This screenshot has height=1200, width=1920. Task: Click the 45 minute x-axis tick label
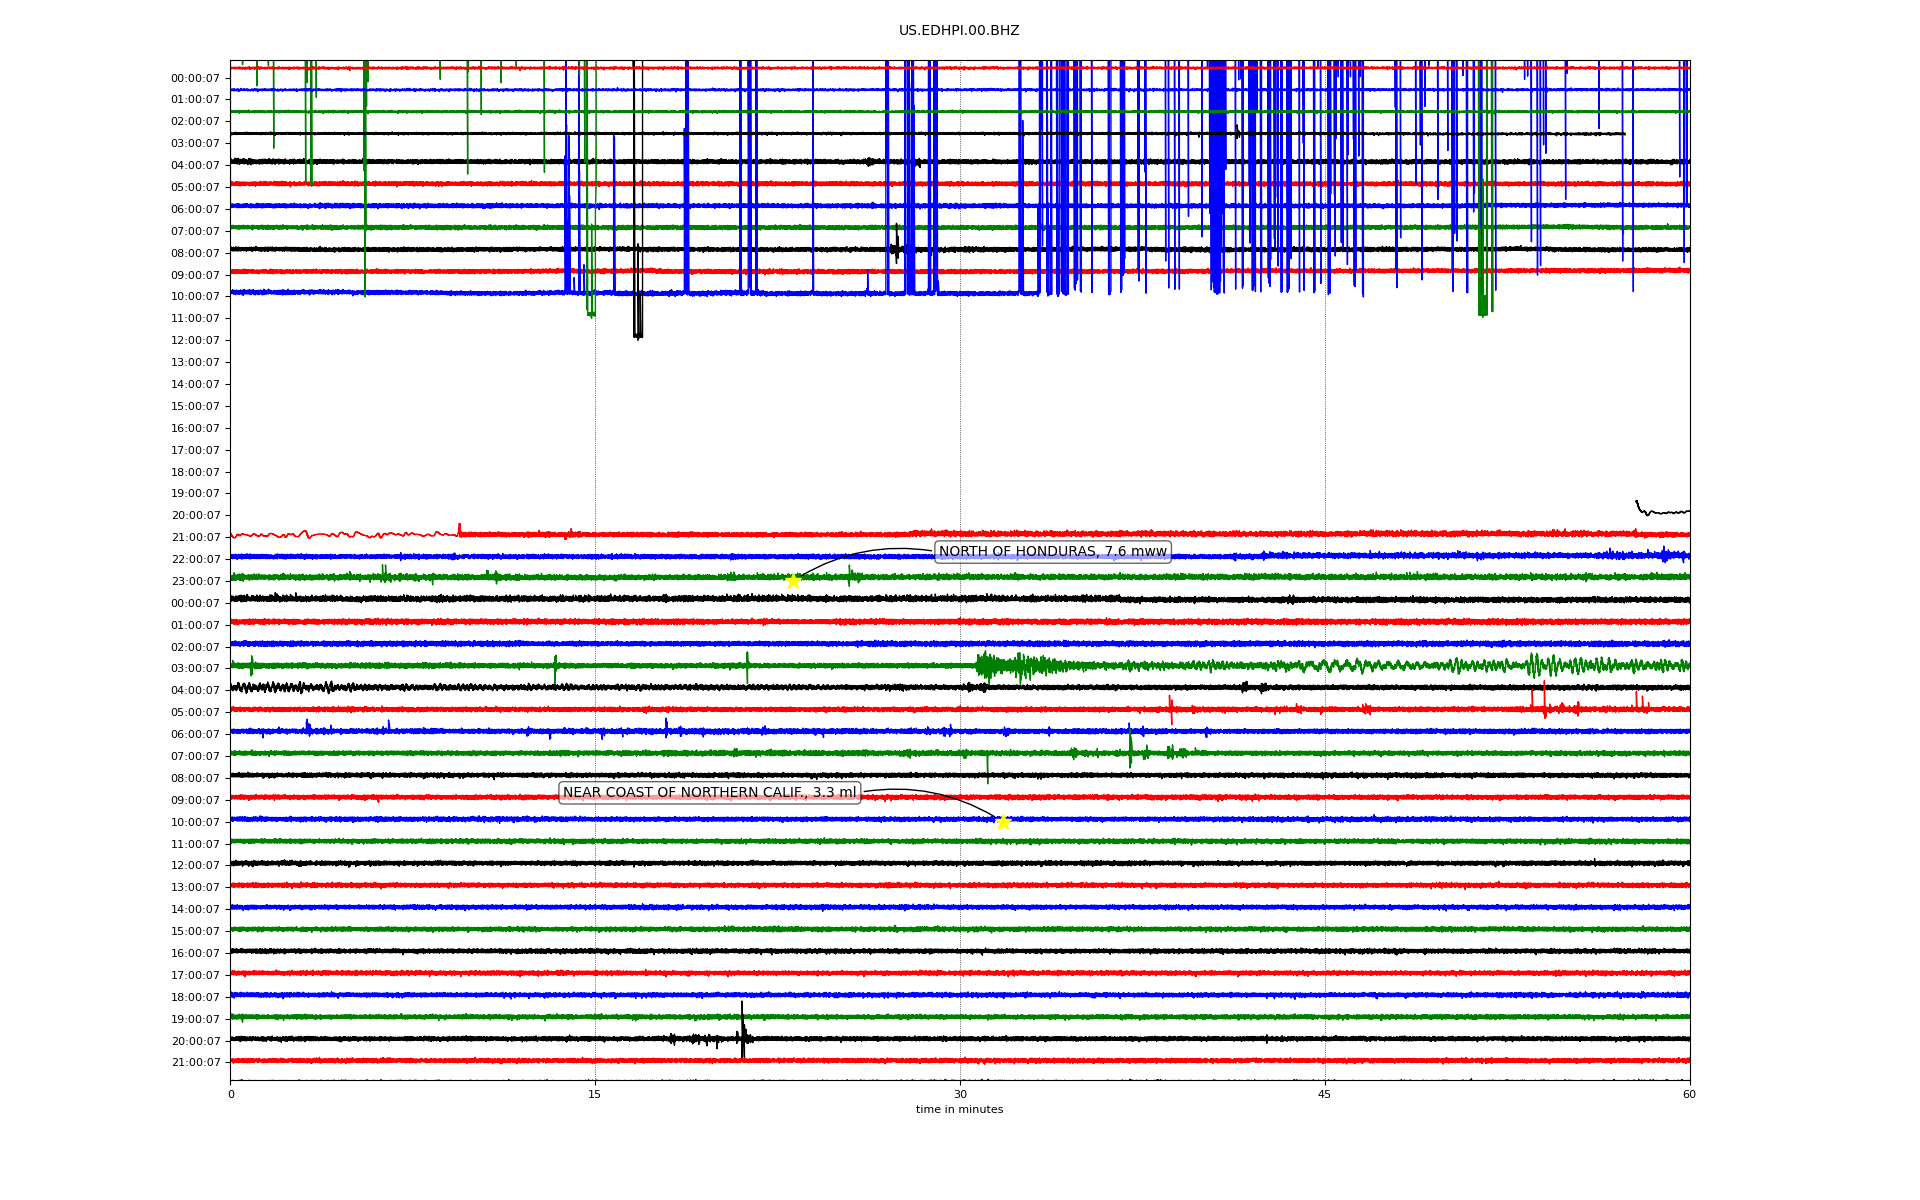1325,1094
